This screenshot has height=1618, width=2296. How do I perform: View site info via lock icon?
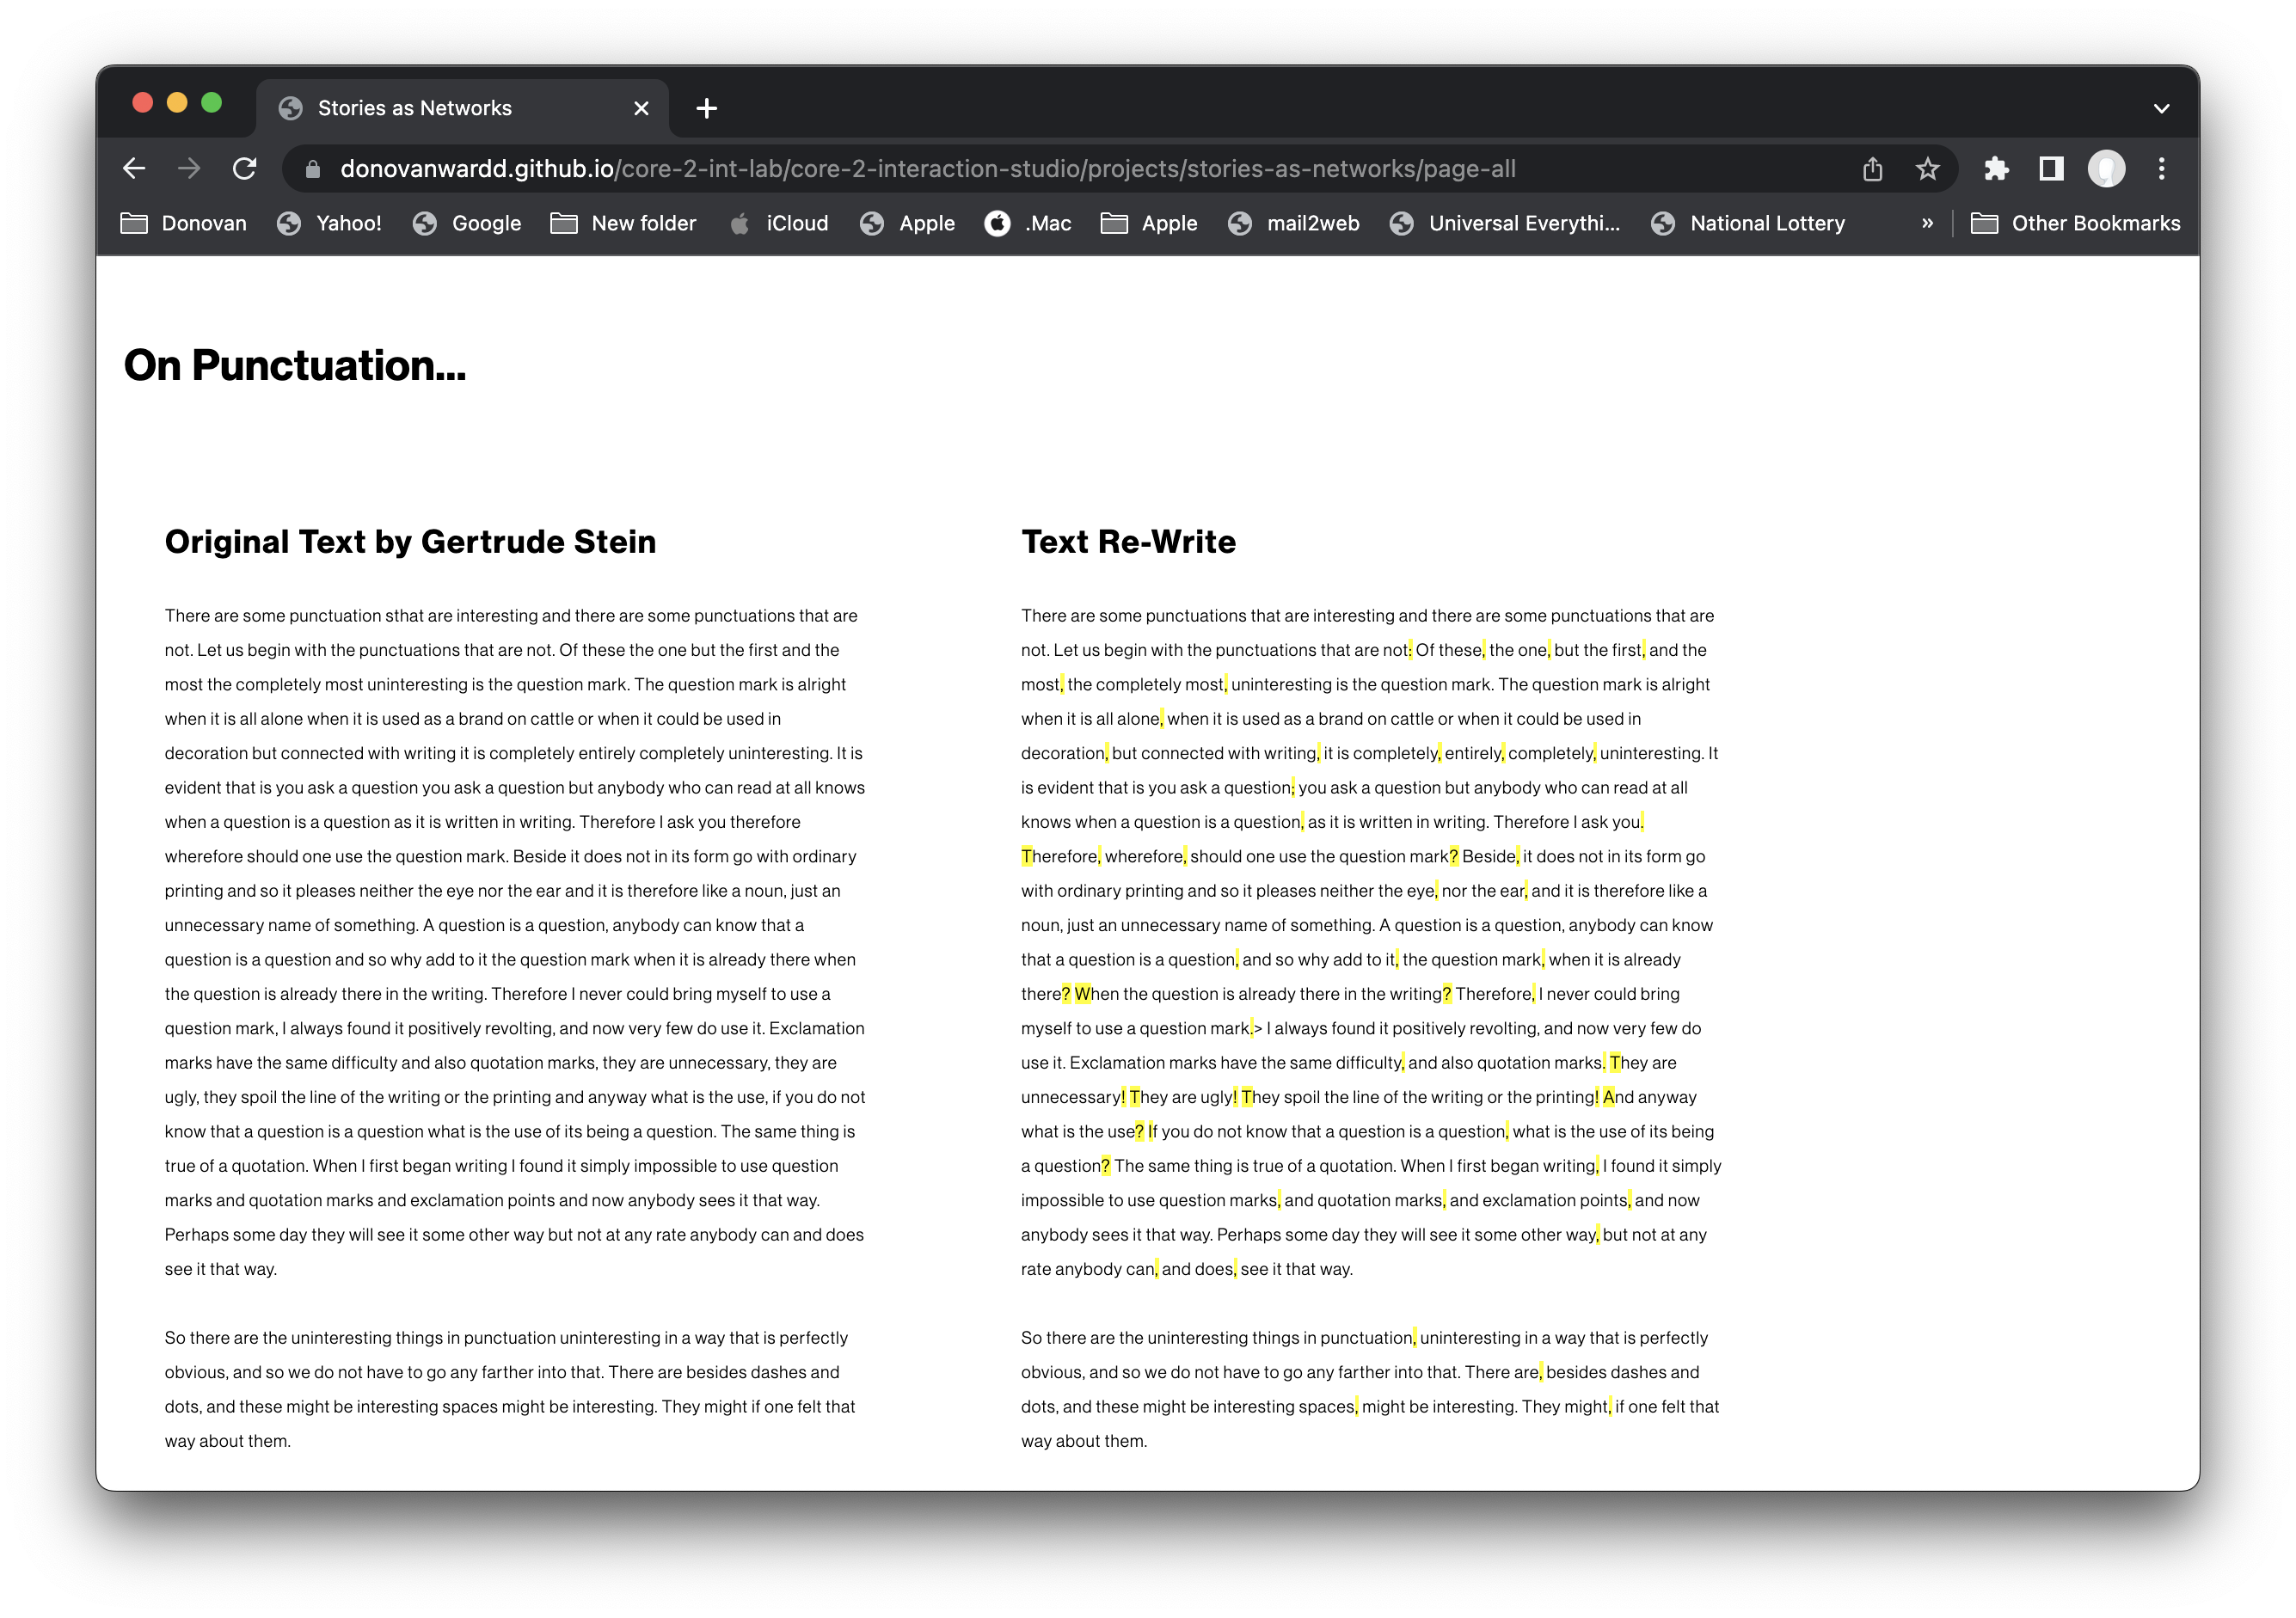point(313,169)
